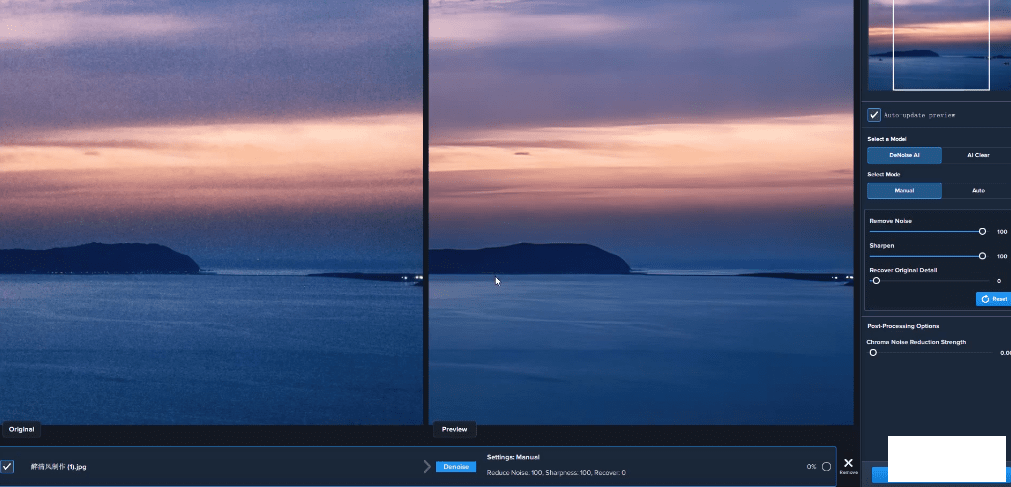Click the Select Mode label
The width and height of the screenshot is (1011, 487).
tap(884, 175)
